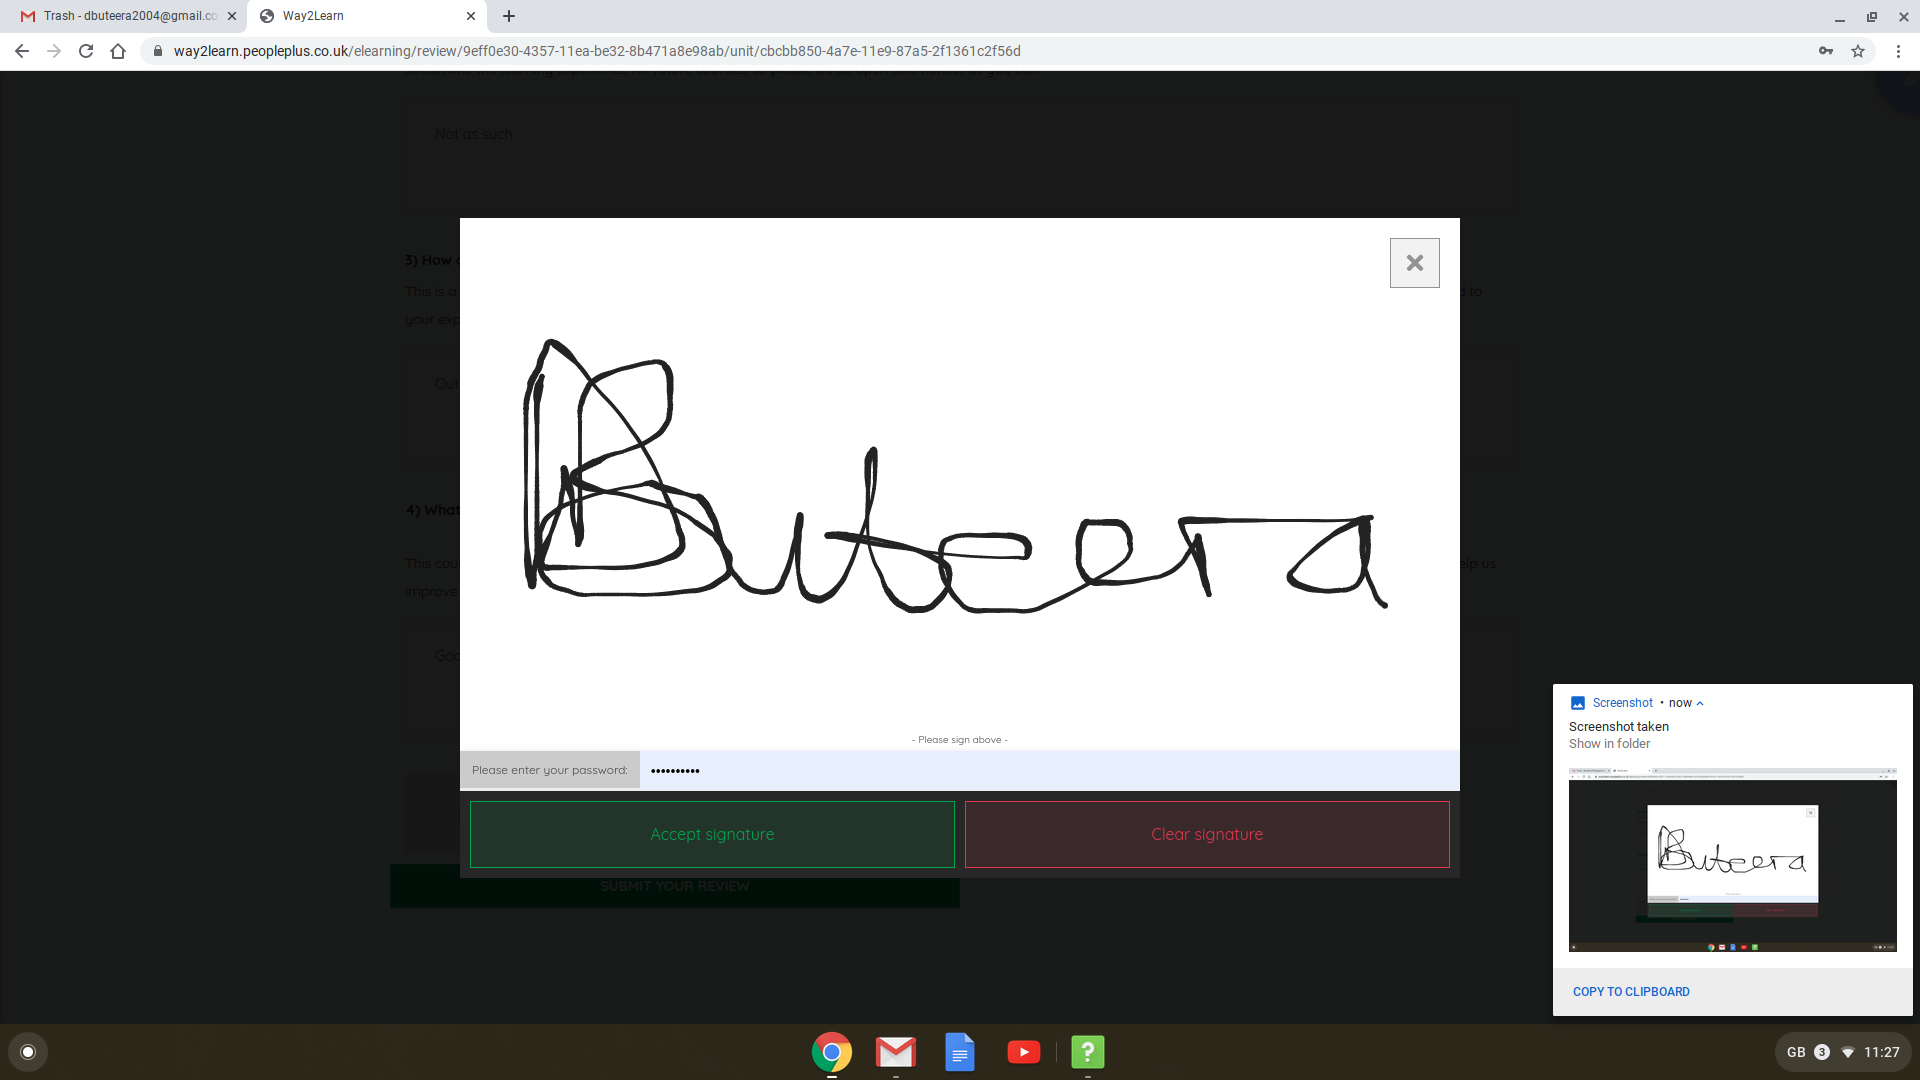The height and width of the screenshot is (1080, 1920).
Task: Open the Chrome browser menu
Action: [1899, 51]
